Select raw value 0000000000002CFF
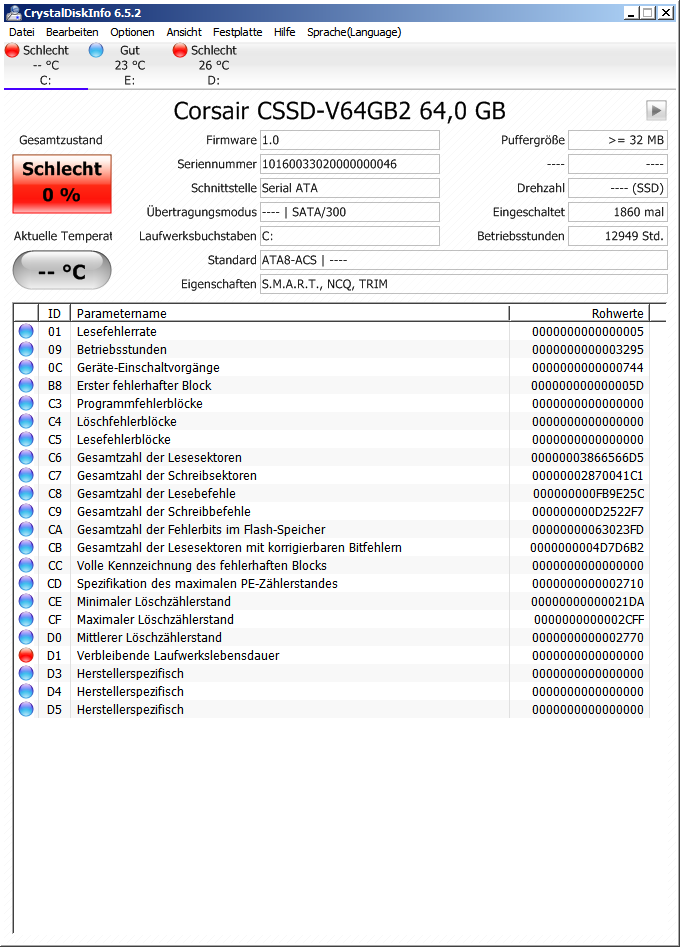 589,620
